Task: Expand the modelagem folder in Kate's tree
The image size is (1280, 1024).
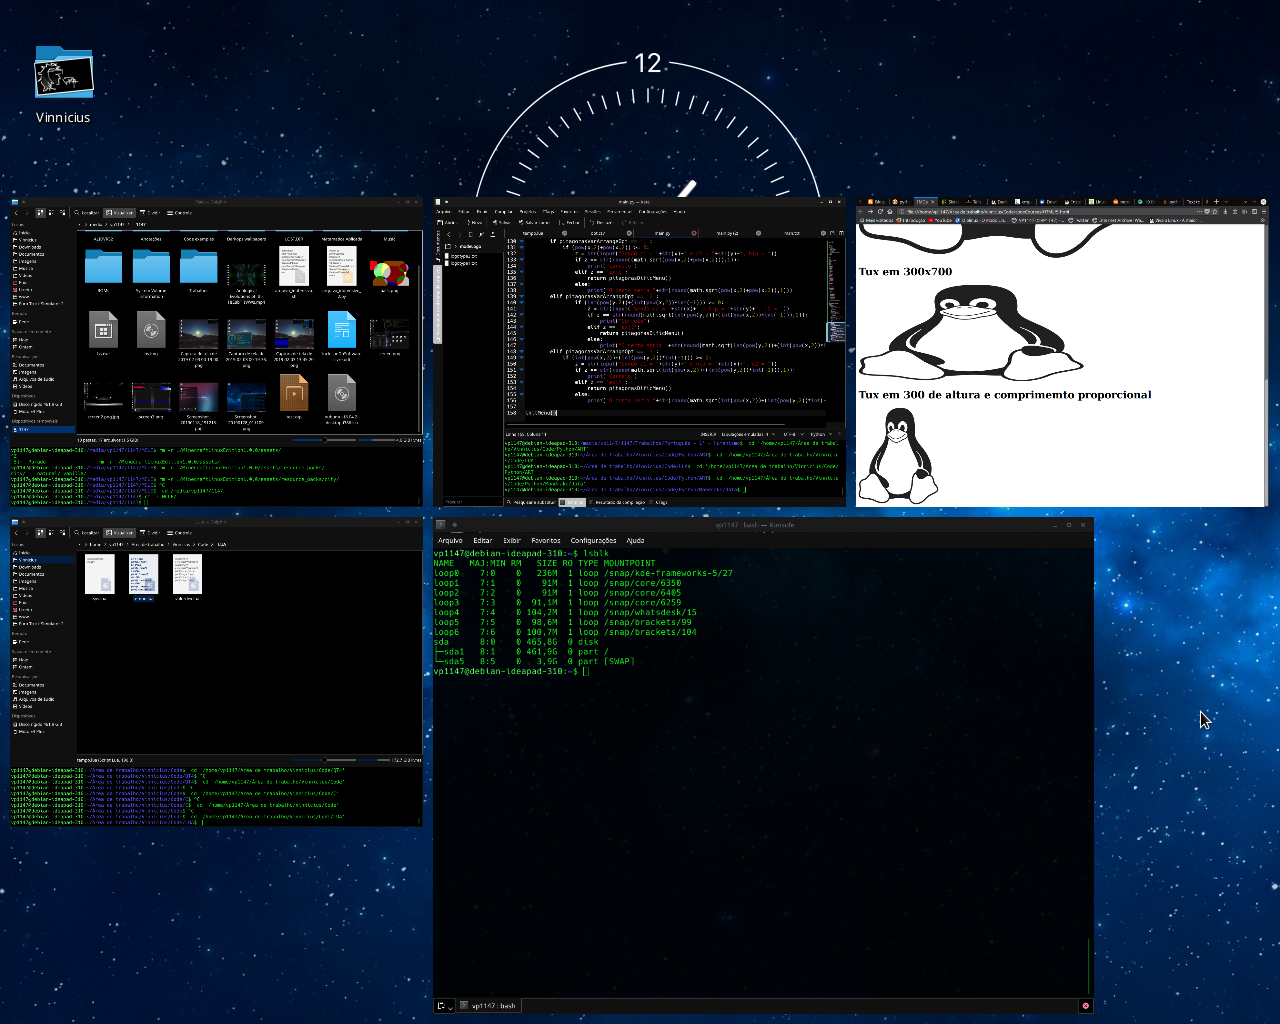Action: [458, 246]
